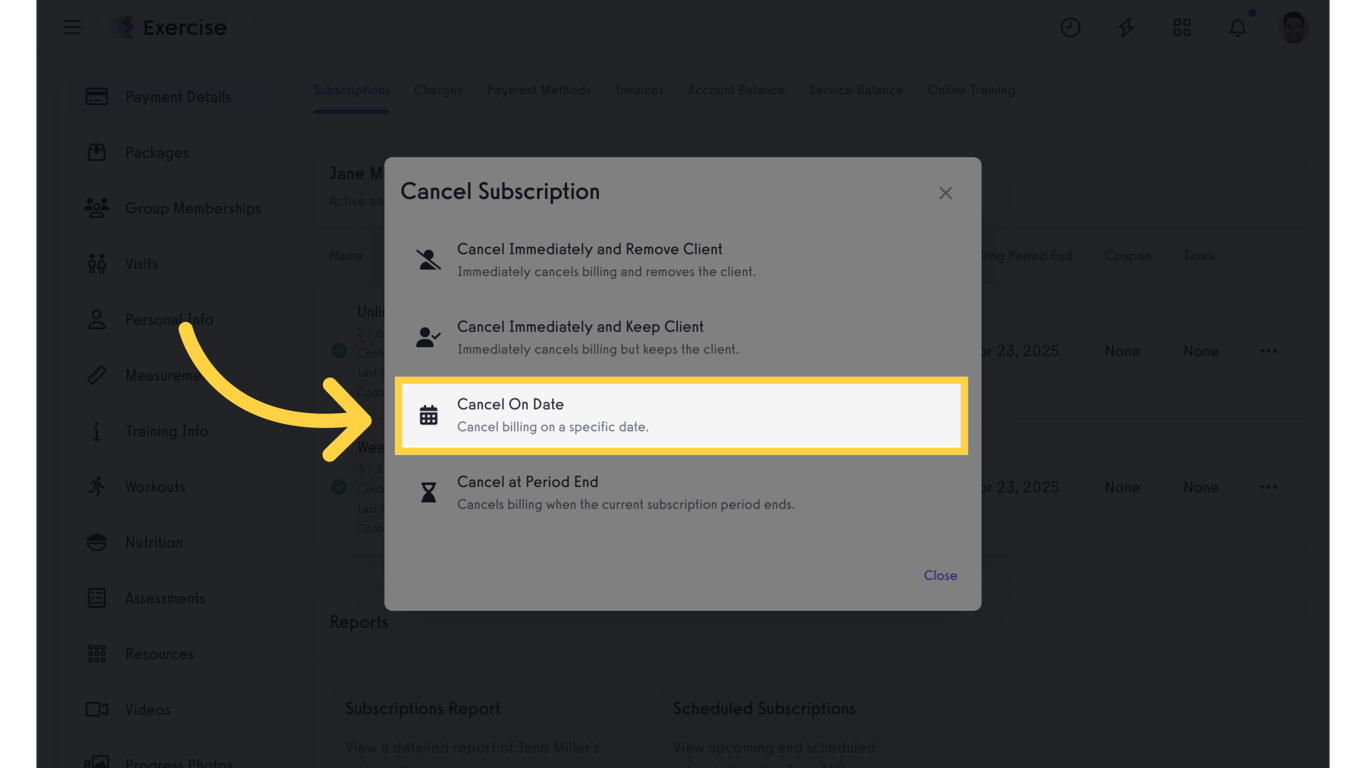Screen dimensions: 1366x768
Task: Open the apps grid icon
Action: [1182, 28]
